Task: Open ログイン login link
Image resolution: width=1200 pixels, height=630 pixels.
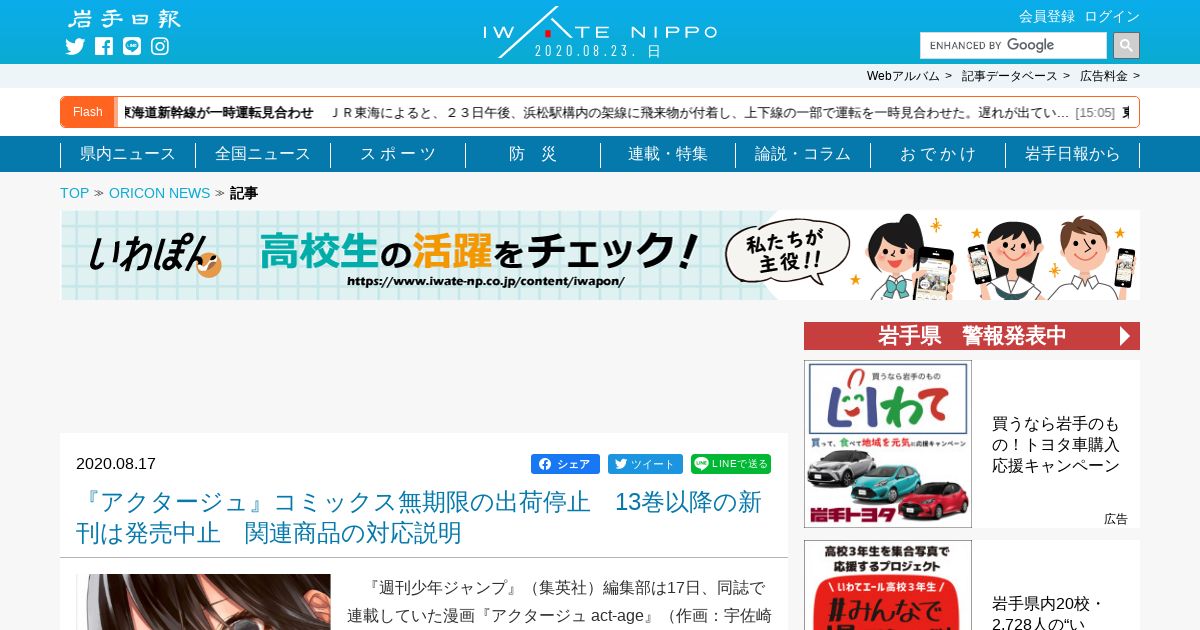Action: (1112, 16)
